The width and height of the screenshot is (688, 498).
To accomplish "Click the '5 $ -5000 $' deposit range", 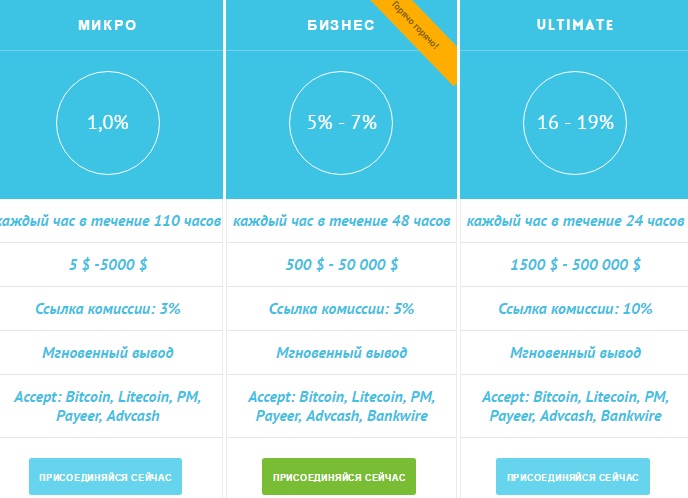I will point(108,265).
